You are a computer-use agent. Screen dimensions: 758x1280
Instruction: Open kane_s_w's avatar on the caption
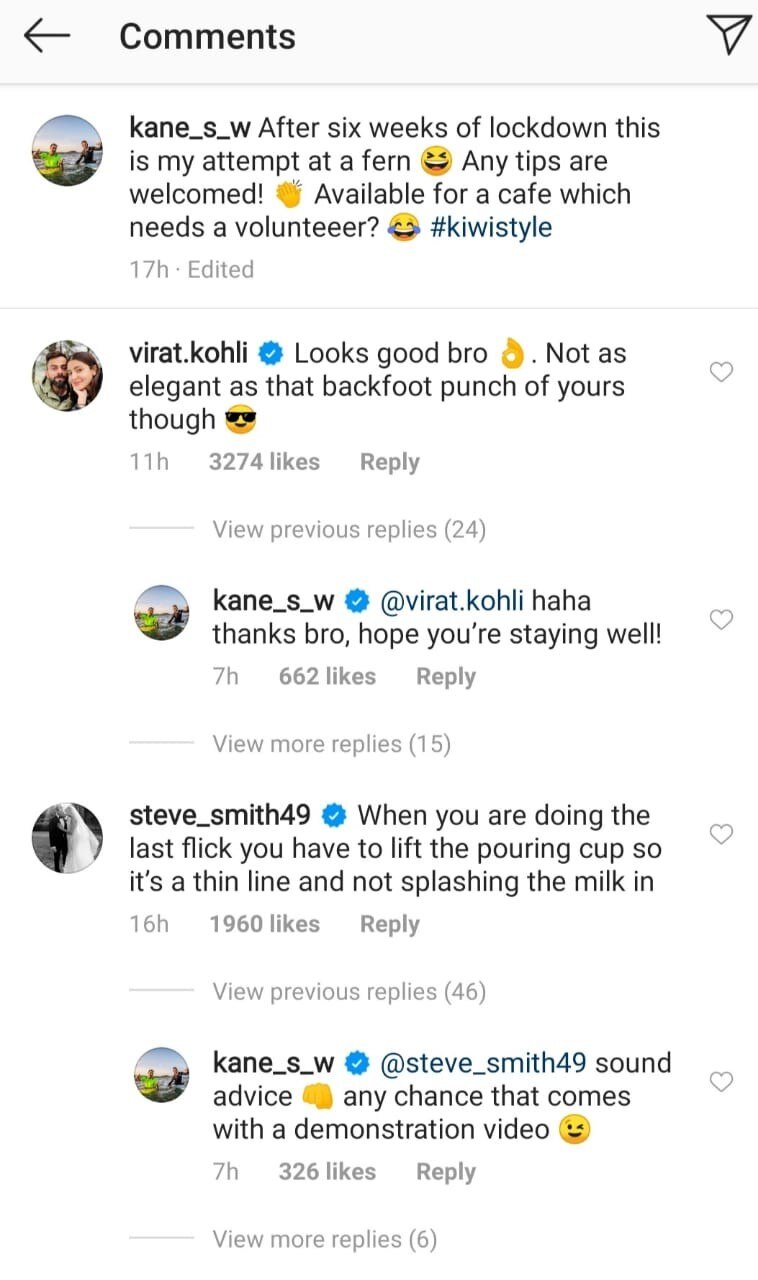click(x=68, y=150)
